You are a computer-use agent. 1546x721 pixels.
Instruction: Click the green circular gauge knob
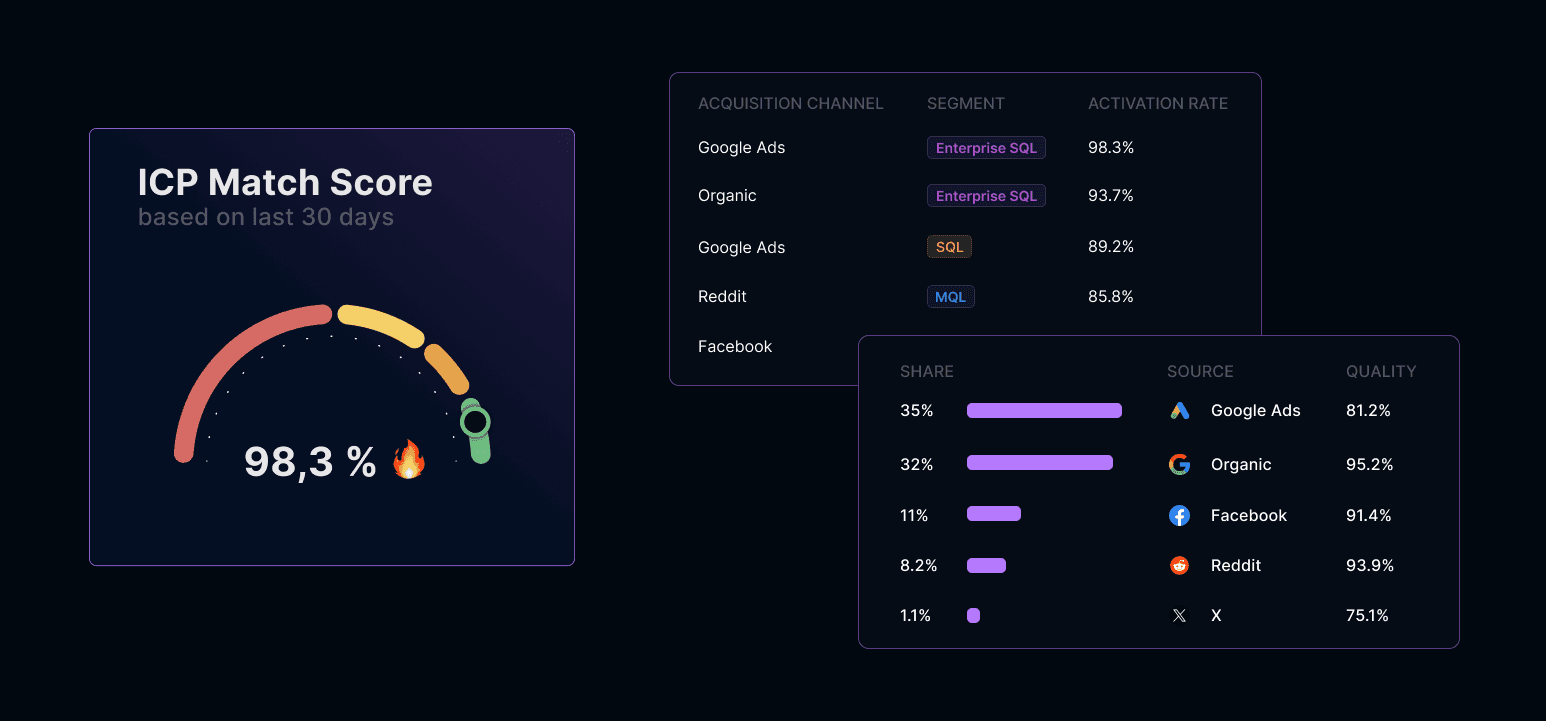(x=476, y=422)
